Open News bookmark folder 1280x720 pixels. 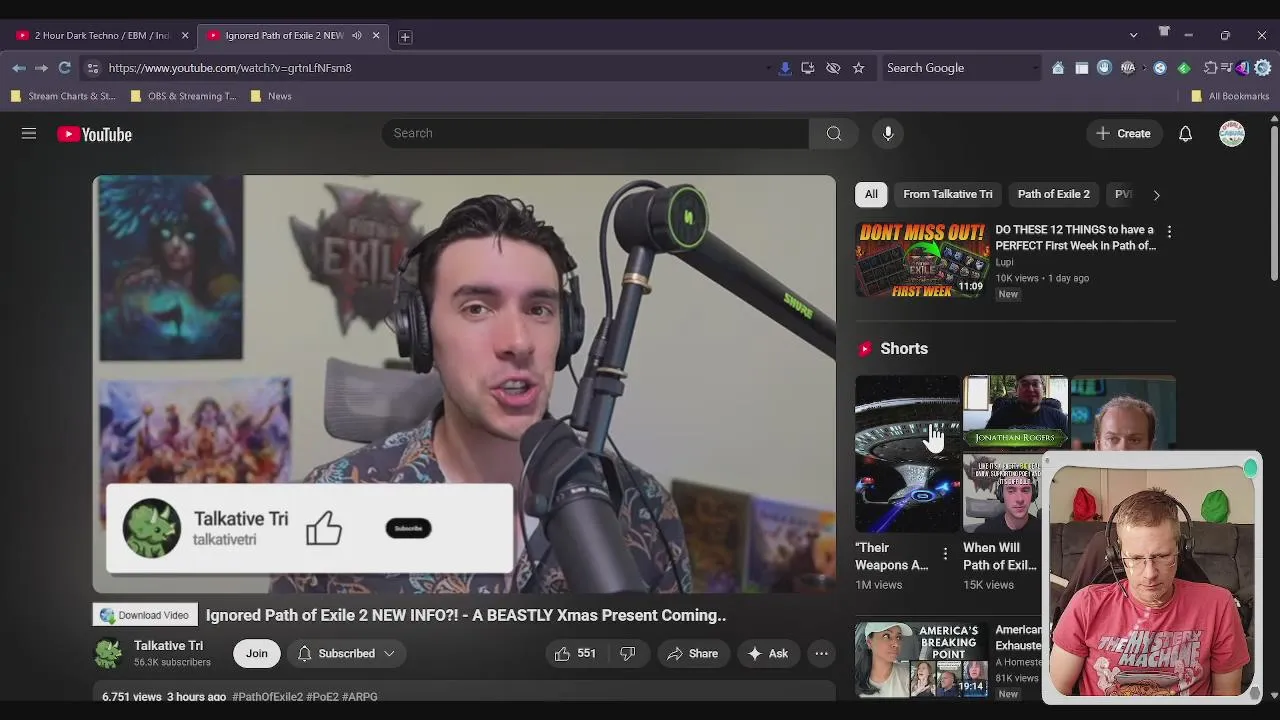point(270,96)
